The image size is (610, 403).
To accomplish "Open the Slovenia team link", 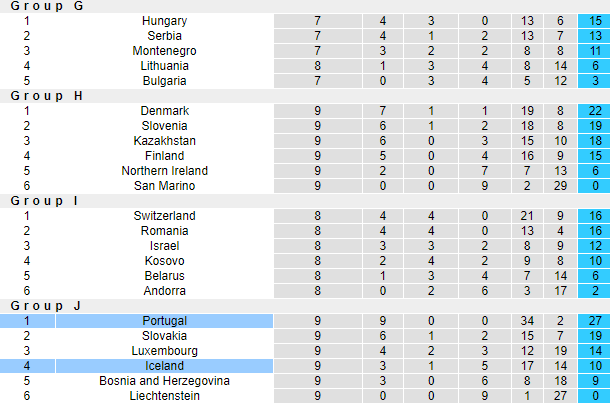I will [x=164, y=126].
